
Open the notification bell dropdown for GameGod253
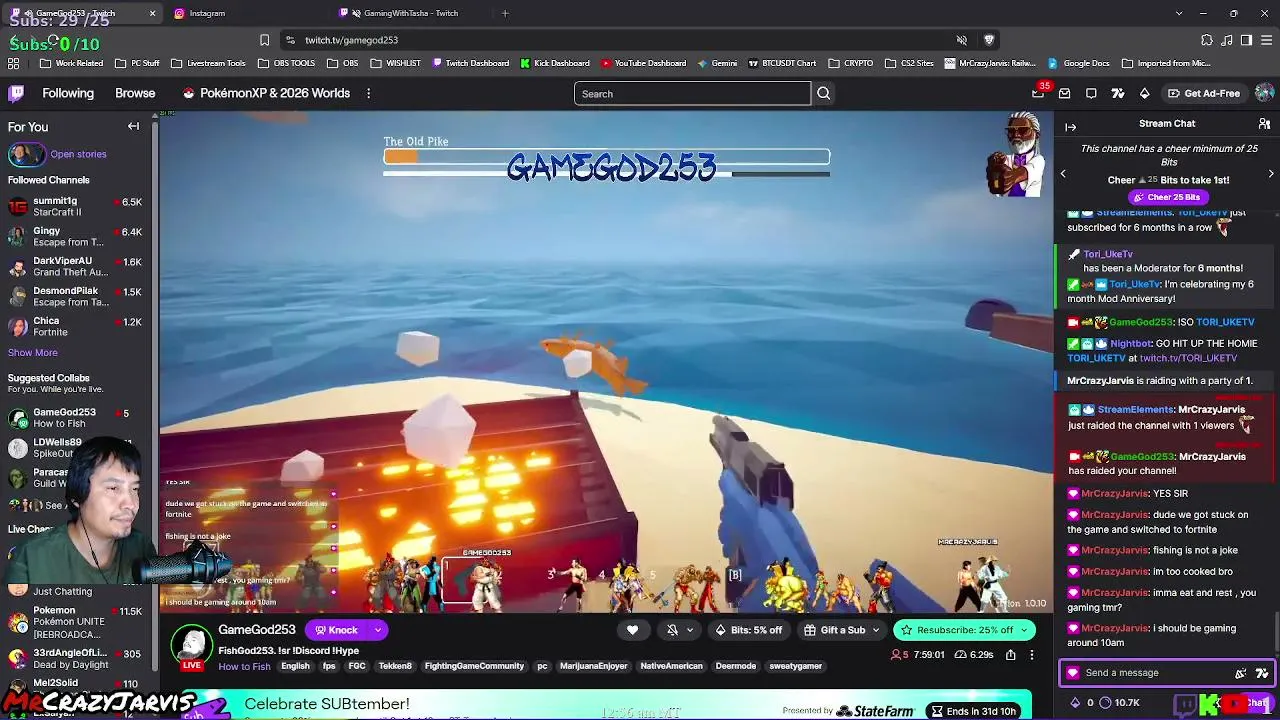[x=679, y=630]
